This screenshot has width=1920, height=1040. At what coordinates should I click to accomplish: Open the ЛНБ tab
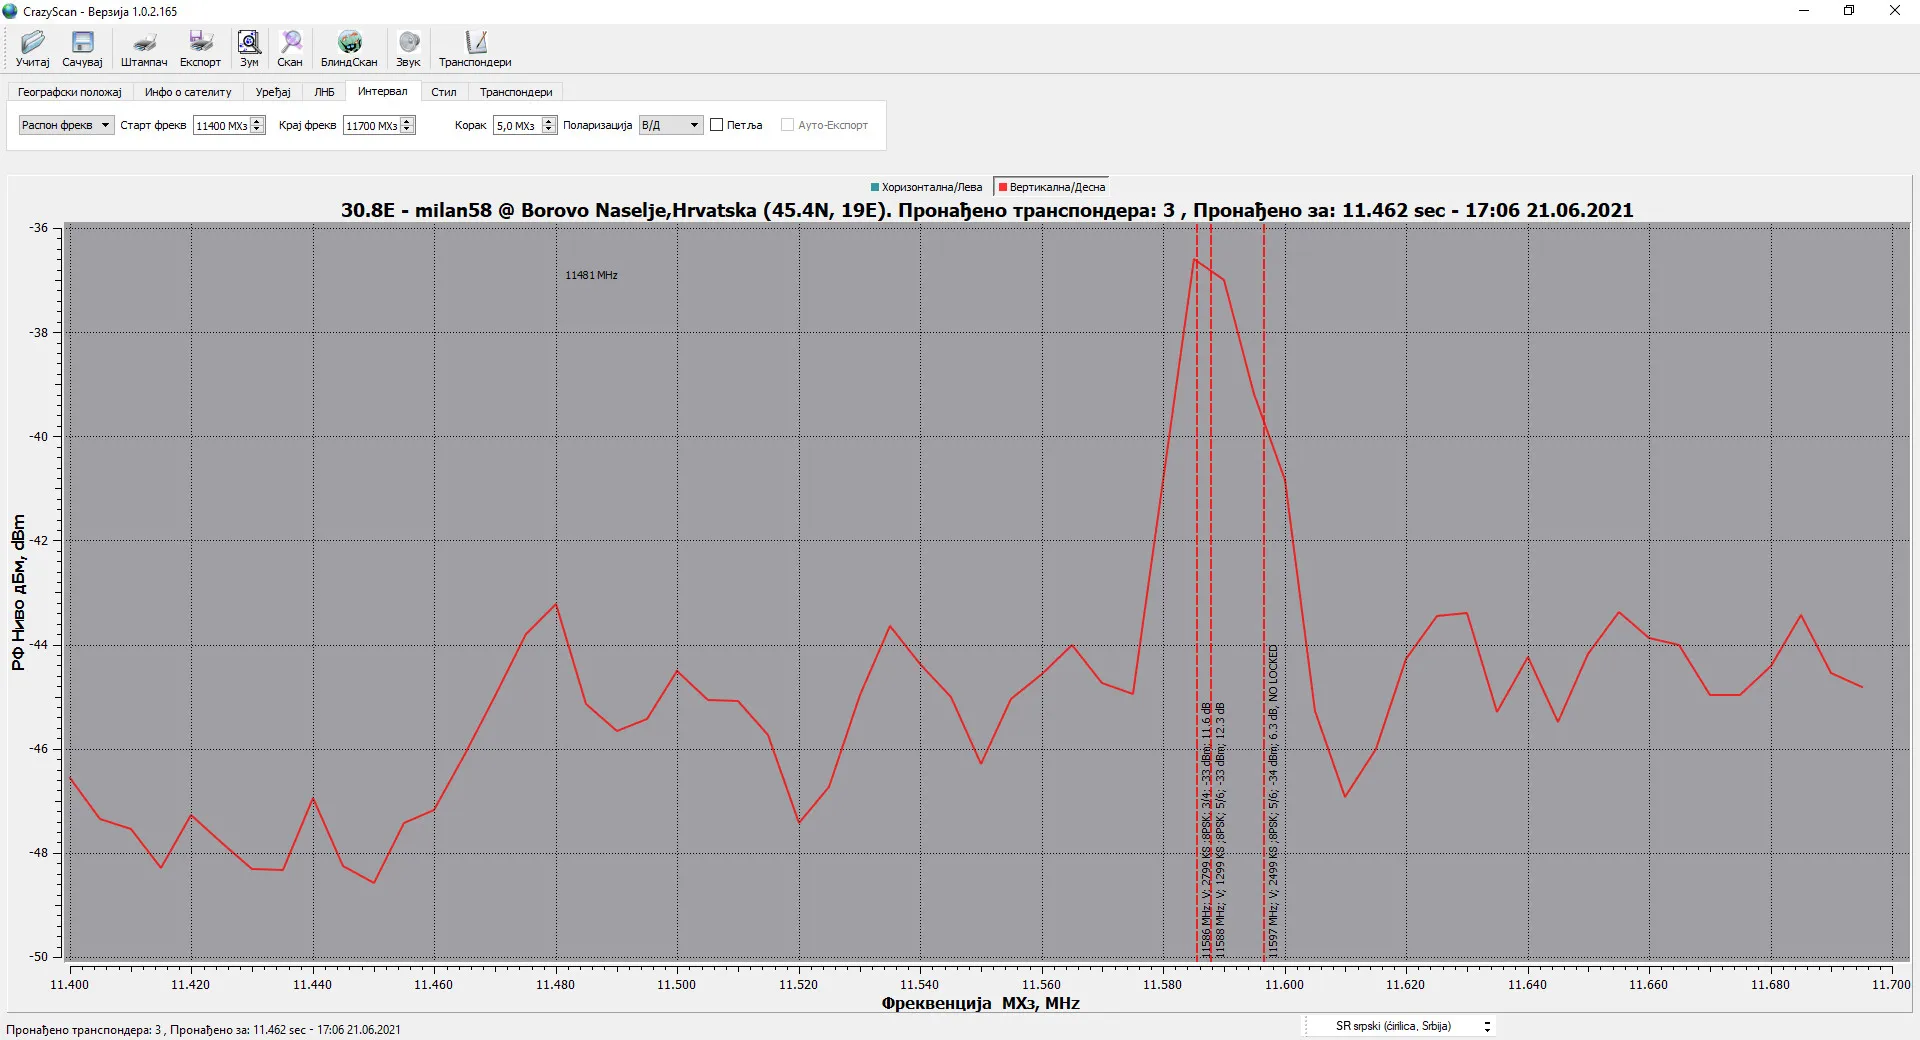pos(324,92)
